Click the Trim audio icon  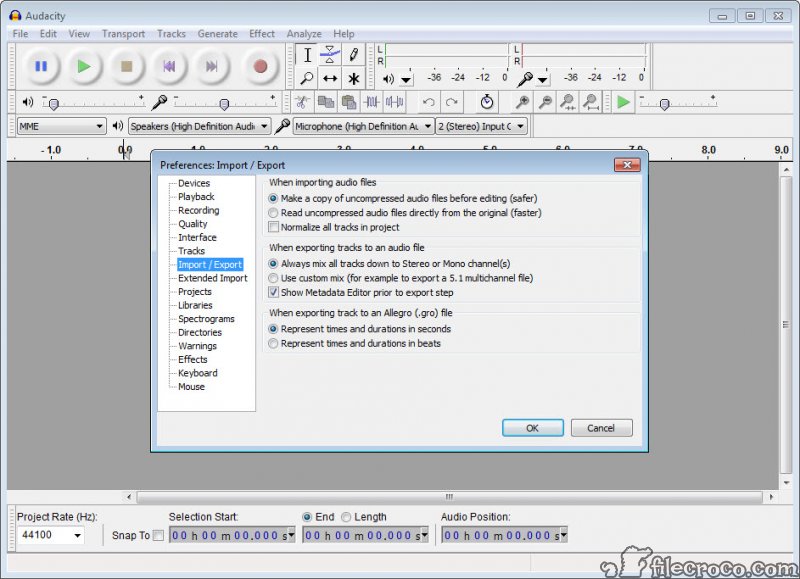371,103
